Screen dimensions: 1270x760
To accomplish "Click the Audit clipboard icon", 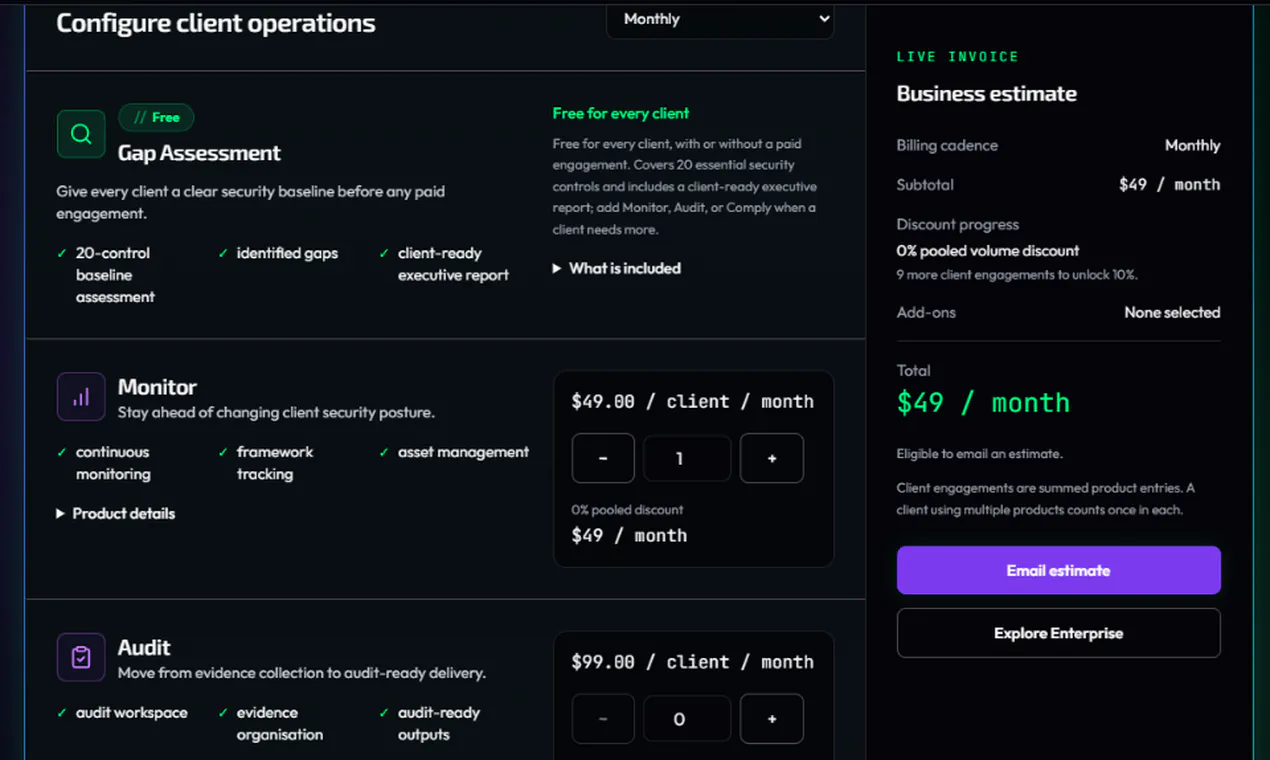I will click(81, 657).
